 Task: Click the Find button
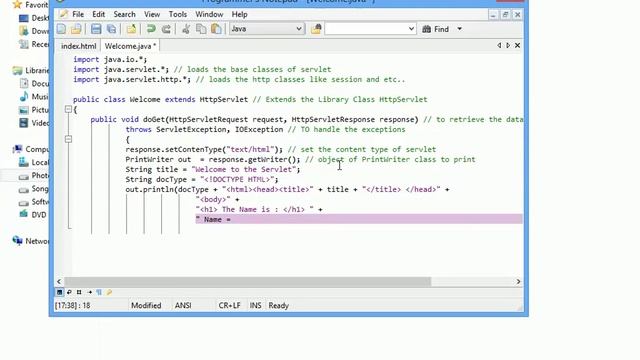pyautogui.click(x=436, y=29)
